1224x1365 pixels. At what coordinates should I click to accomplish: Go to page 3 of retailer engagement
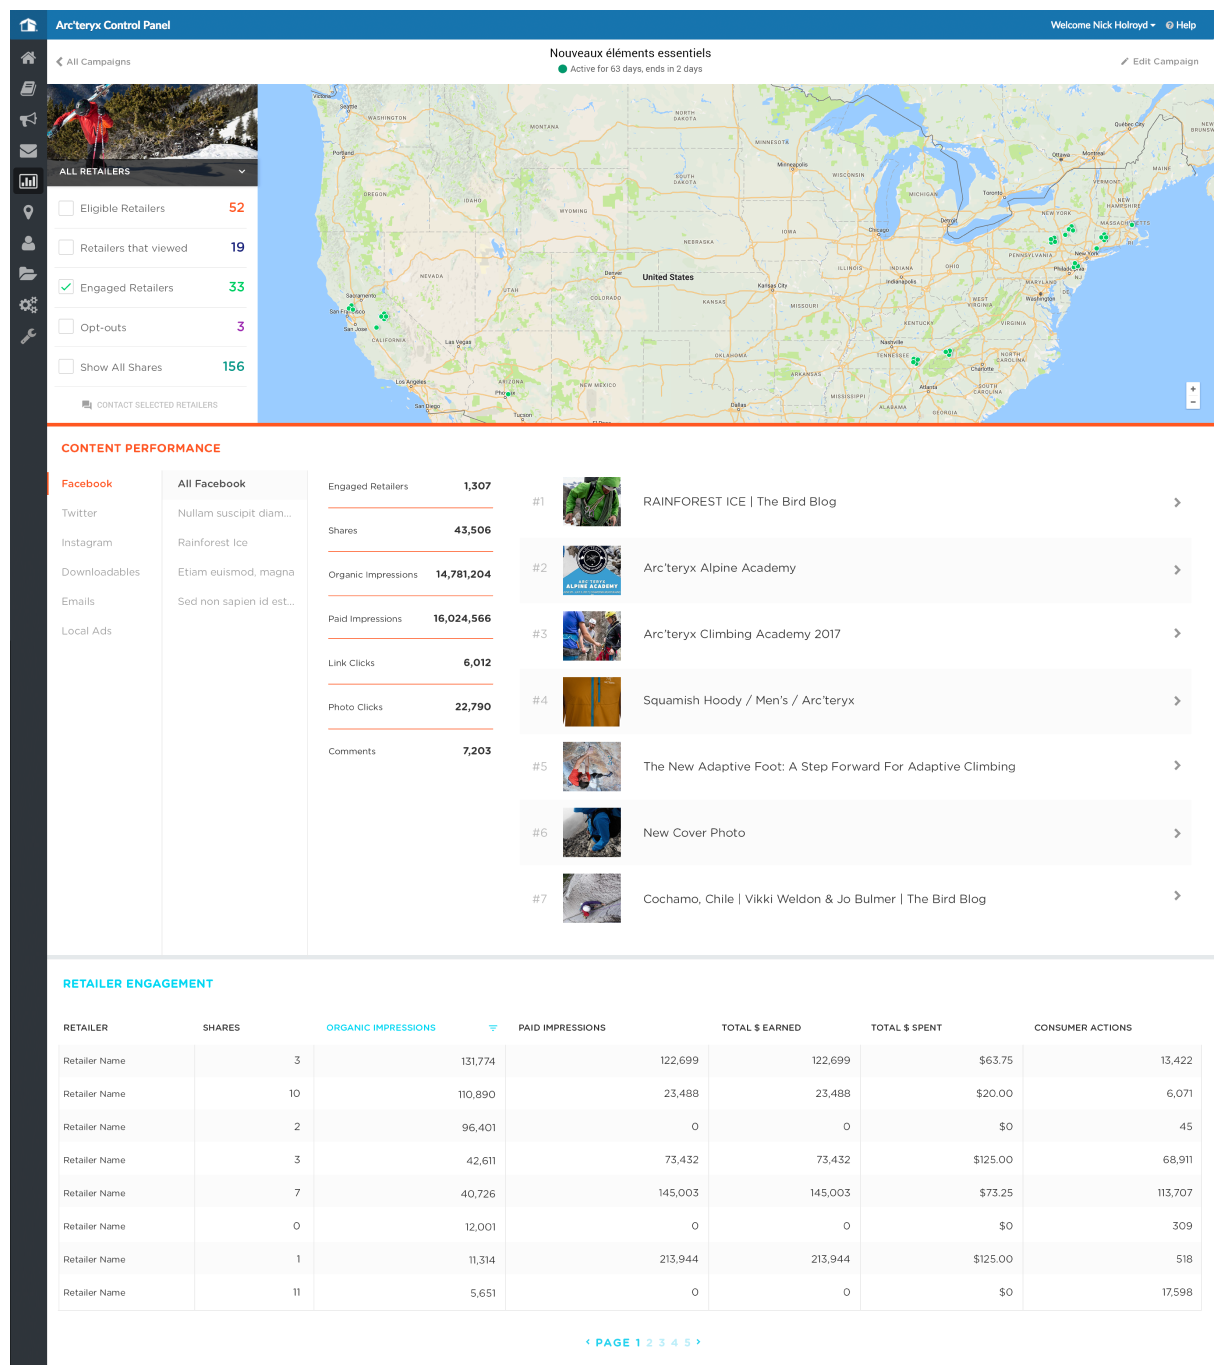(662, 1343)
